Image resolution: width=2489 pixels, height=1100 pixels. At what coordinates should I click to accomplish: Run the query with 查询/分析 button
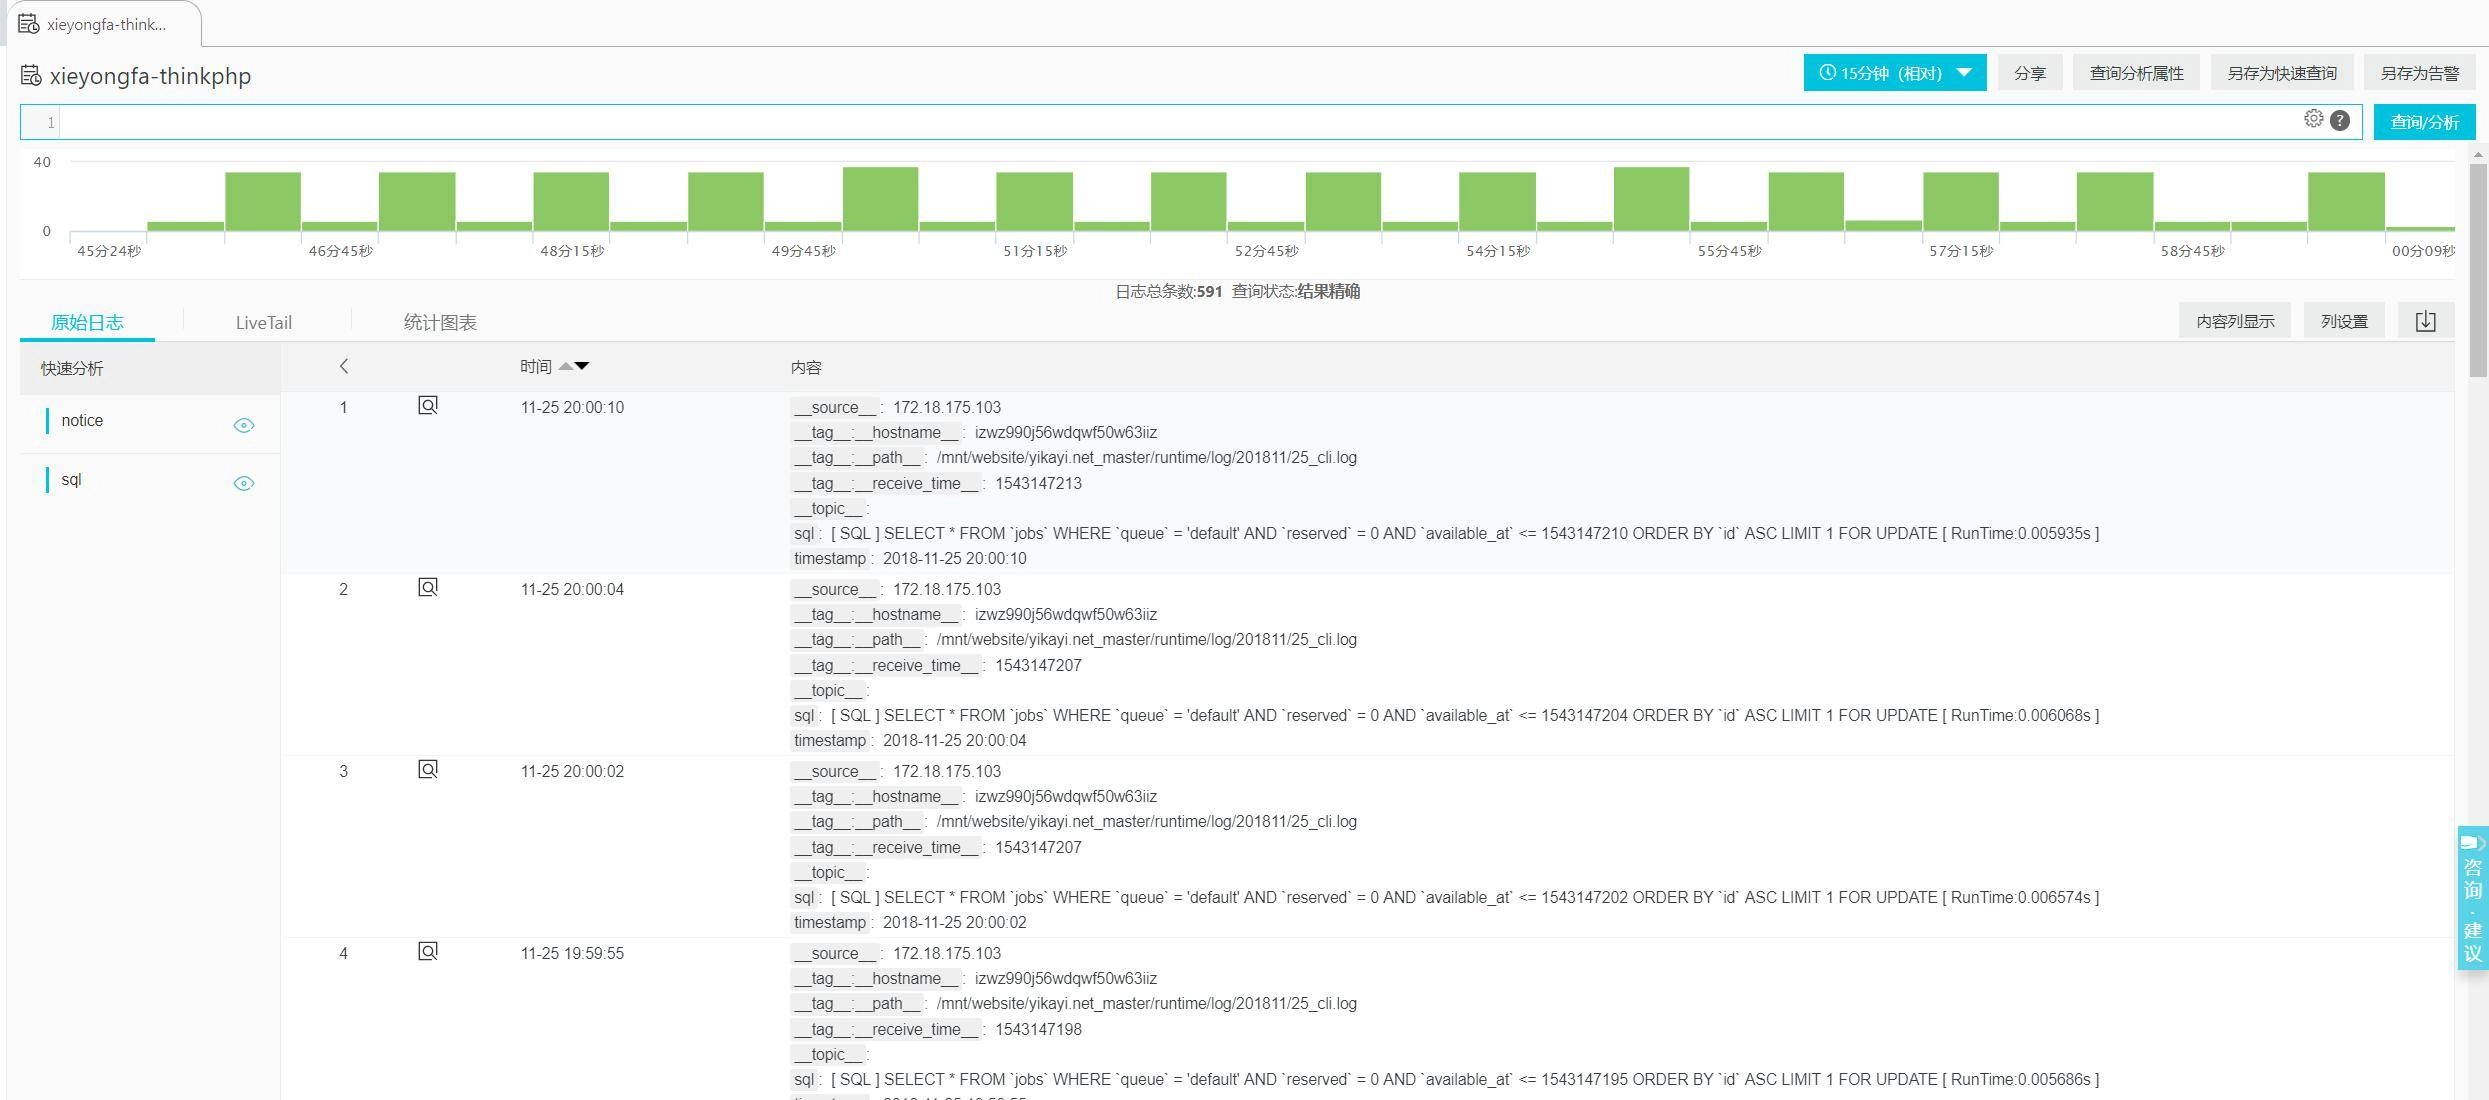(2424, 122)
